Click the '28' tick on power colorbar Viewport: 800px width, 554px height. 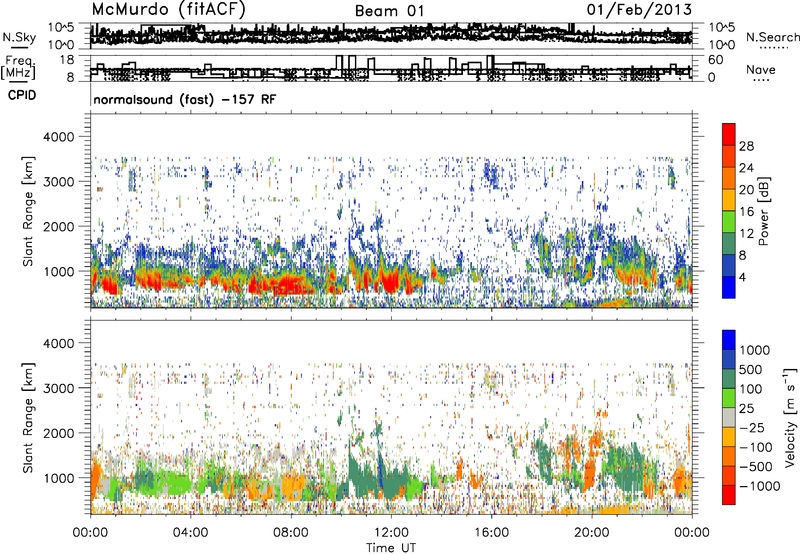[x=746, y=146]
